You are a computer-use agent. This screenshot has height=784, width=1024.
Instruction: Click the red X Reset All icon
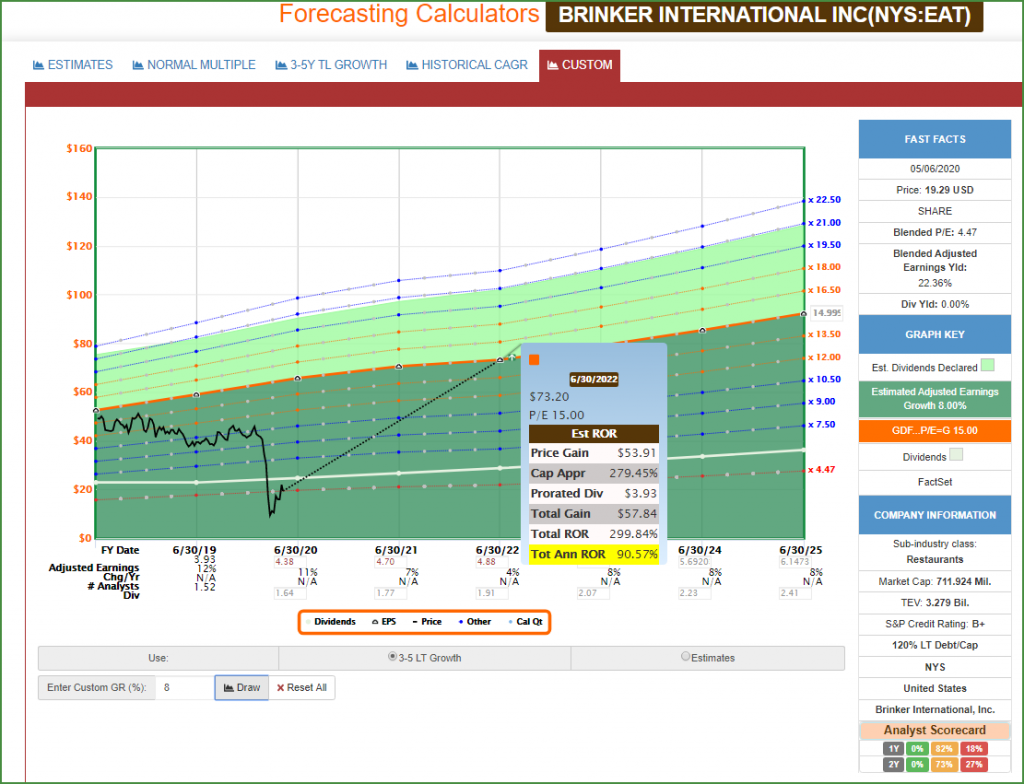coord(280,688)
